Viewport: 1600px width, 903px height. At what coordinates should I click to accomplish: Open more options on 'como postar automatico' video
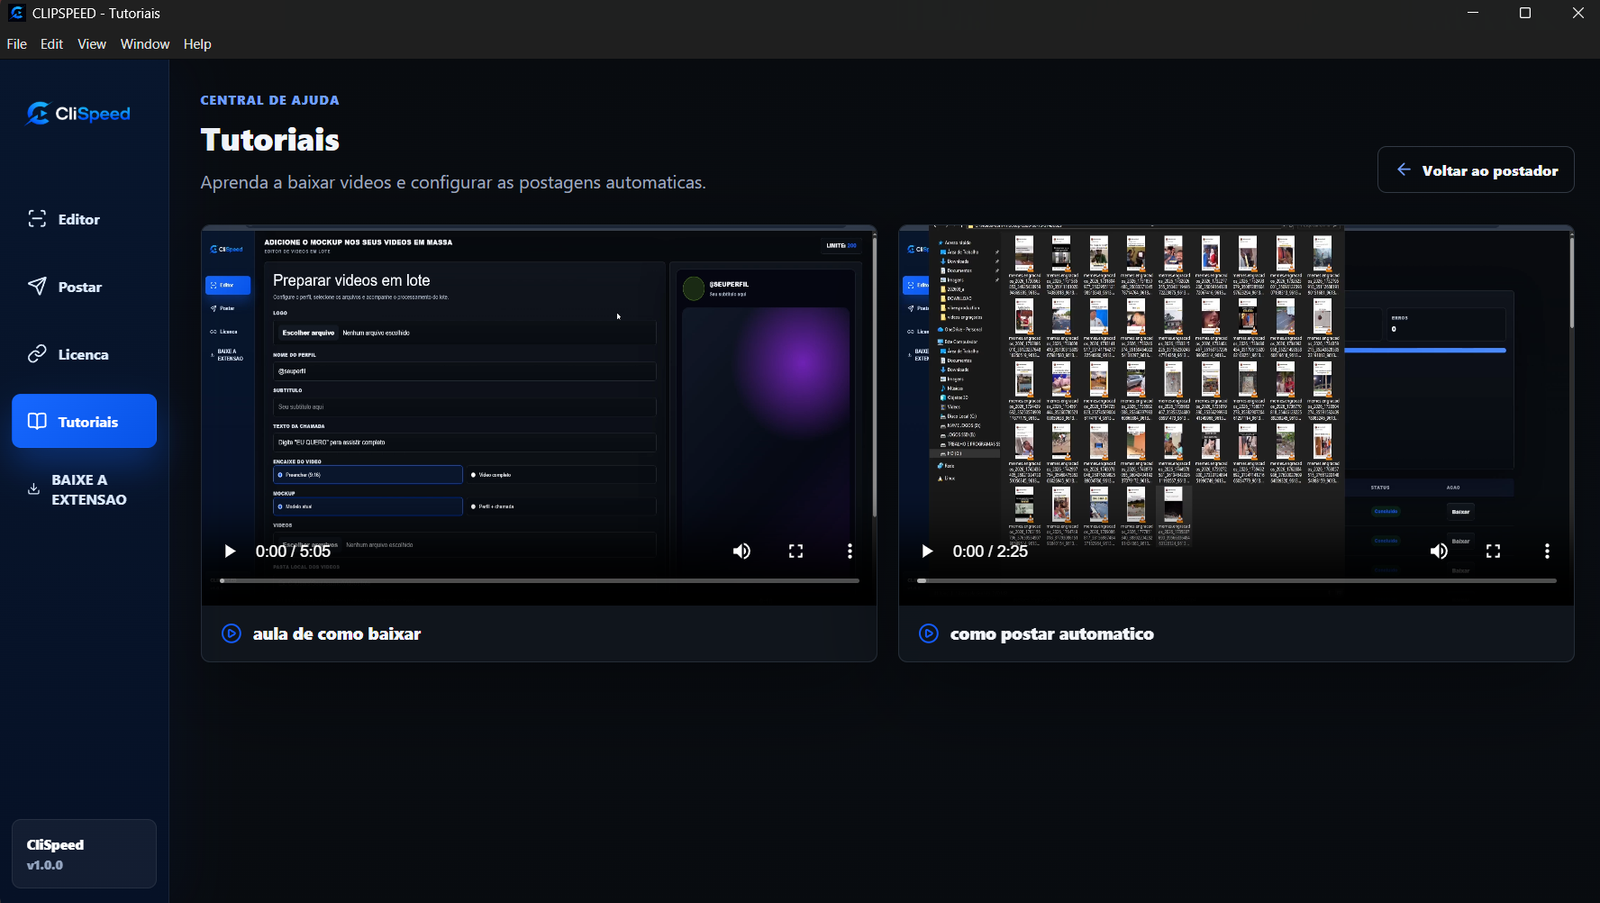1547,551
